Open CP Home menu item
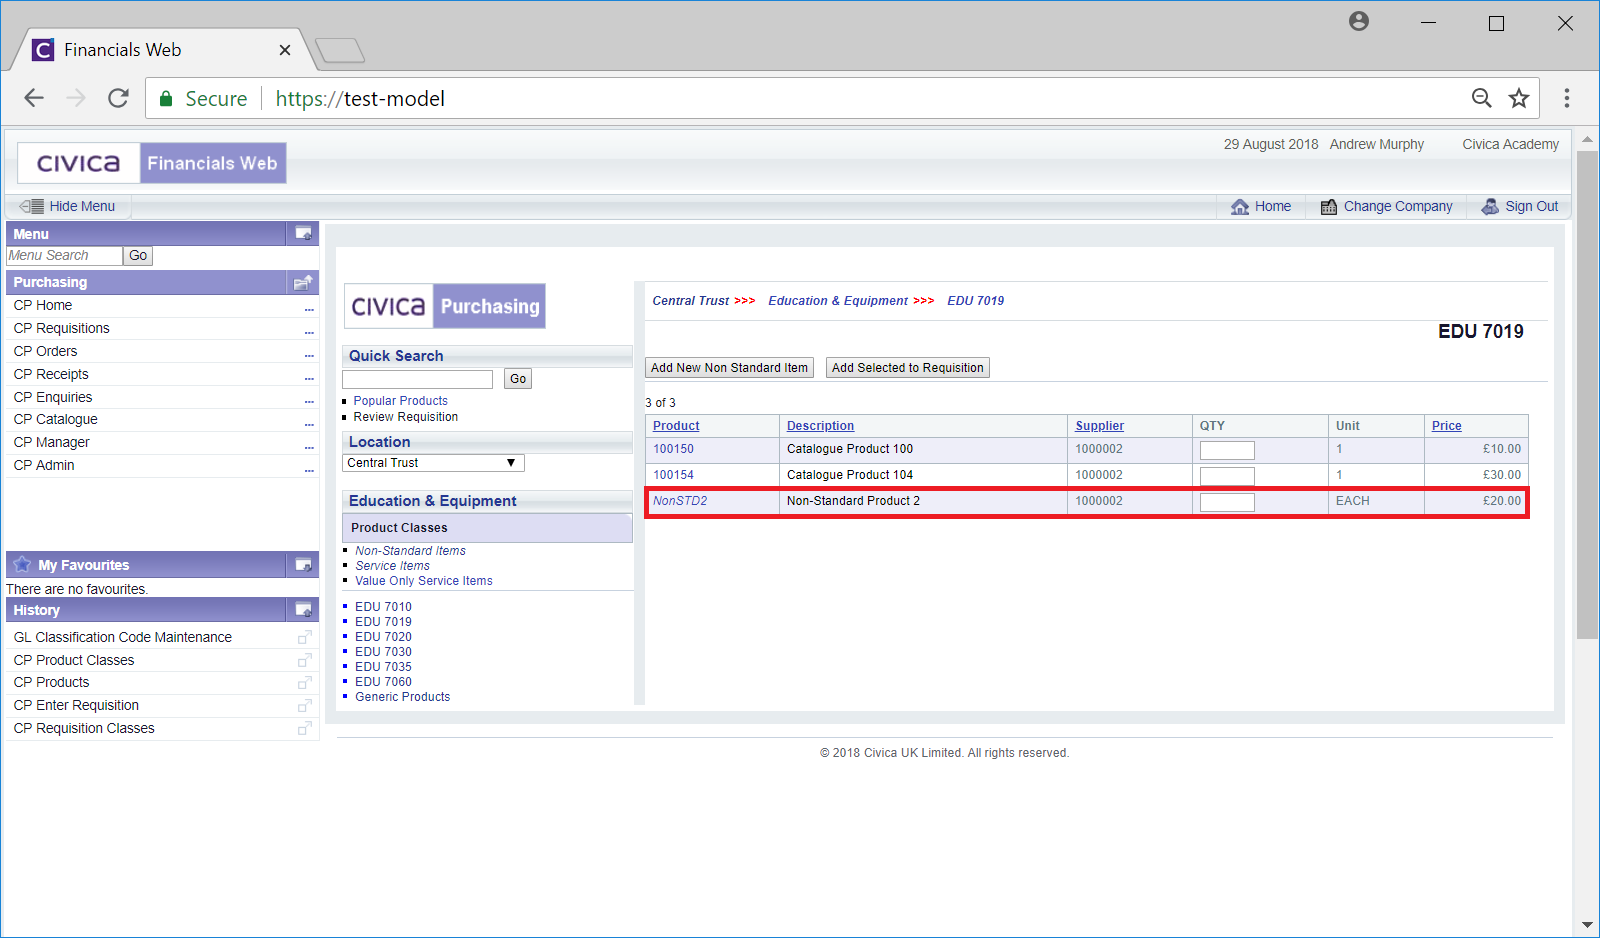 (x=43, y=305)
